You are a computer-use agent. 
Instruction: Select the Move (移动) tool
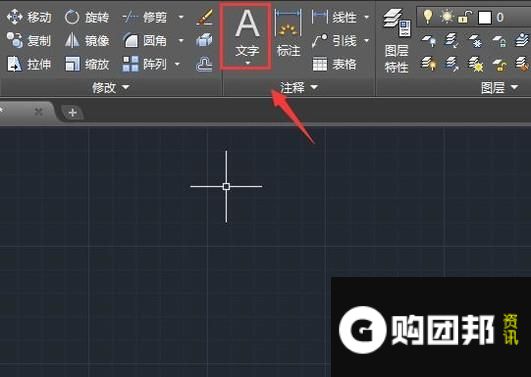(x=29, y=17)
